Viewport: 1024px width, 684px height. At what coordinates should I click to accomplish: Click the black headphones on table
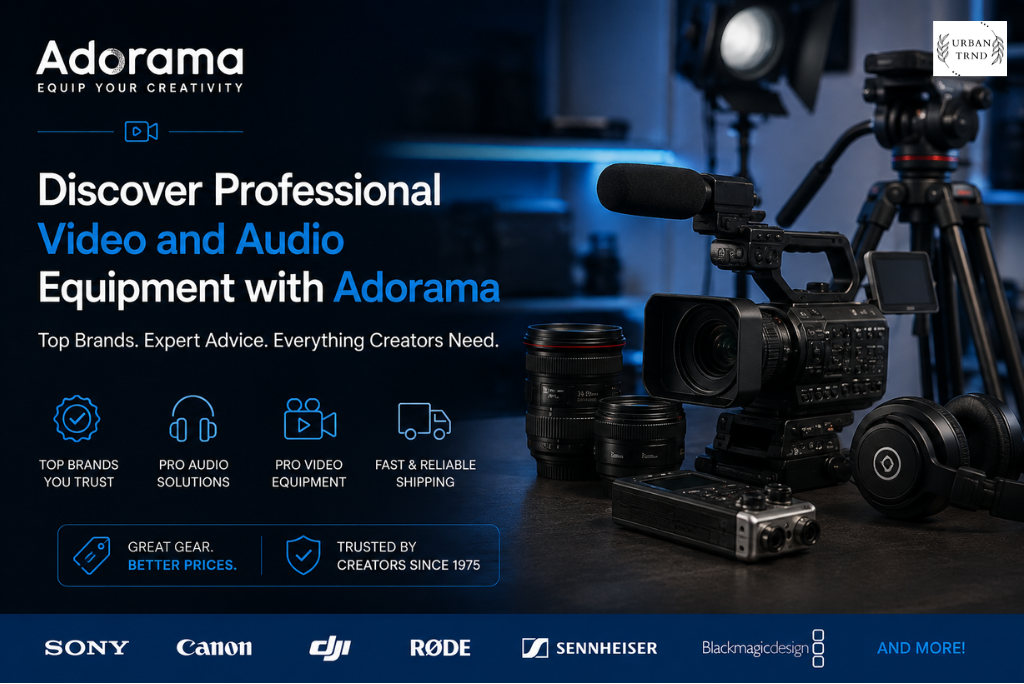[x=937, y=457]
